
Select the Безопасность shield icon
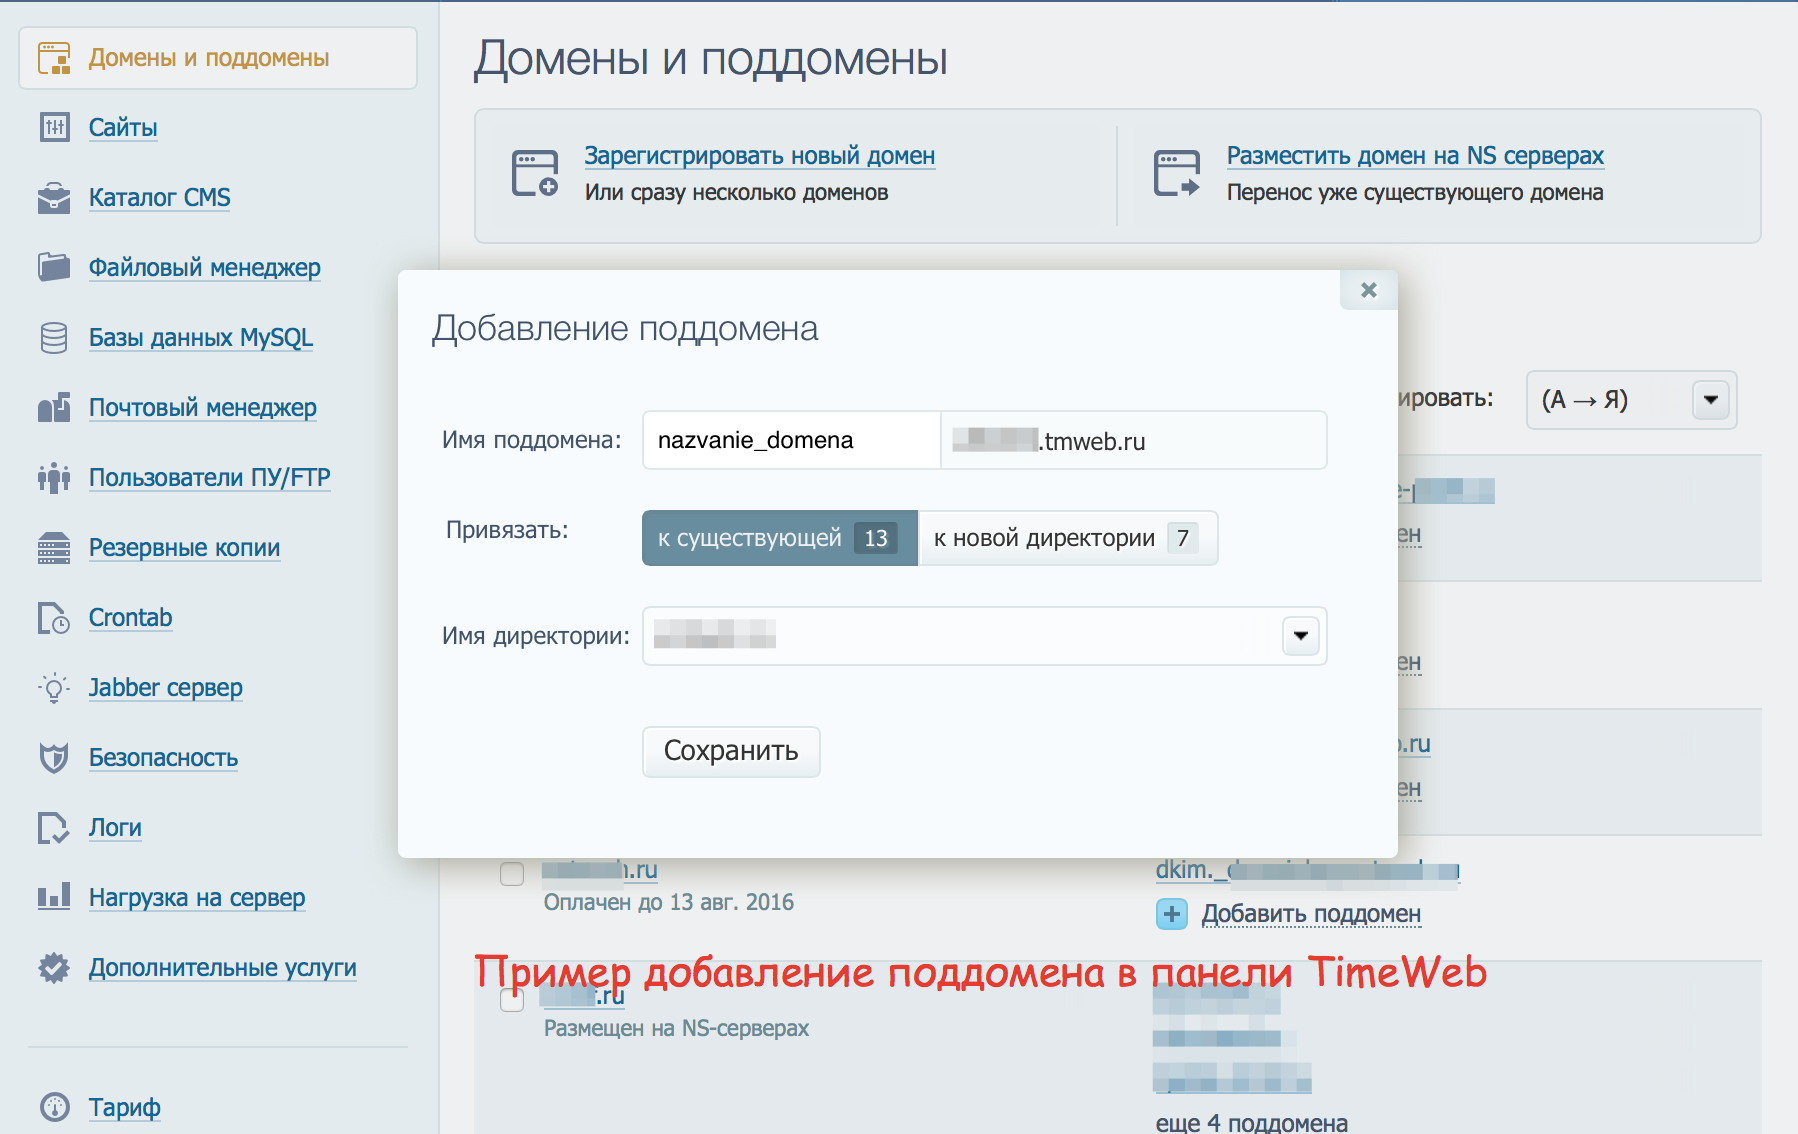(x=56, y=757)
